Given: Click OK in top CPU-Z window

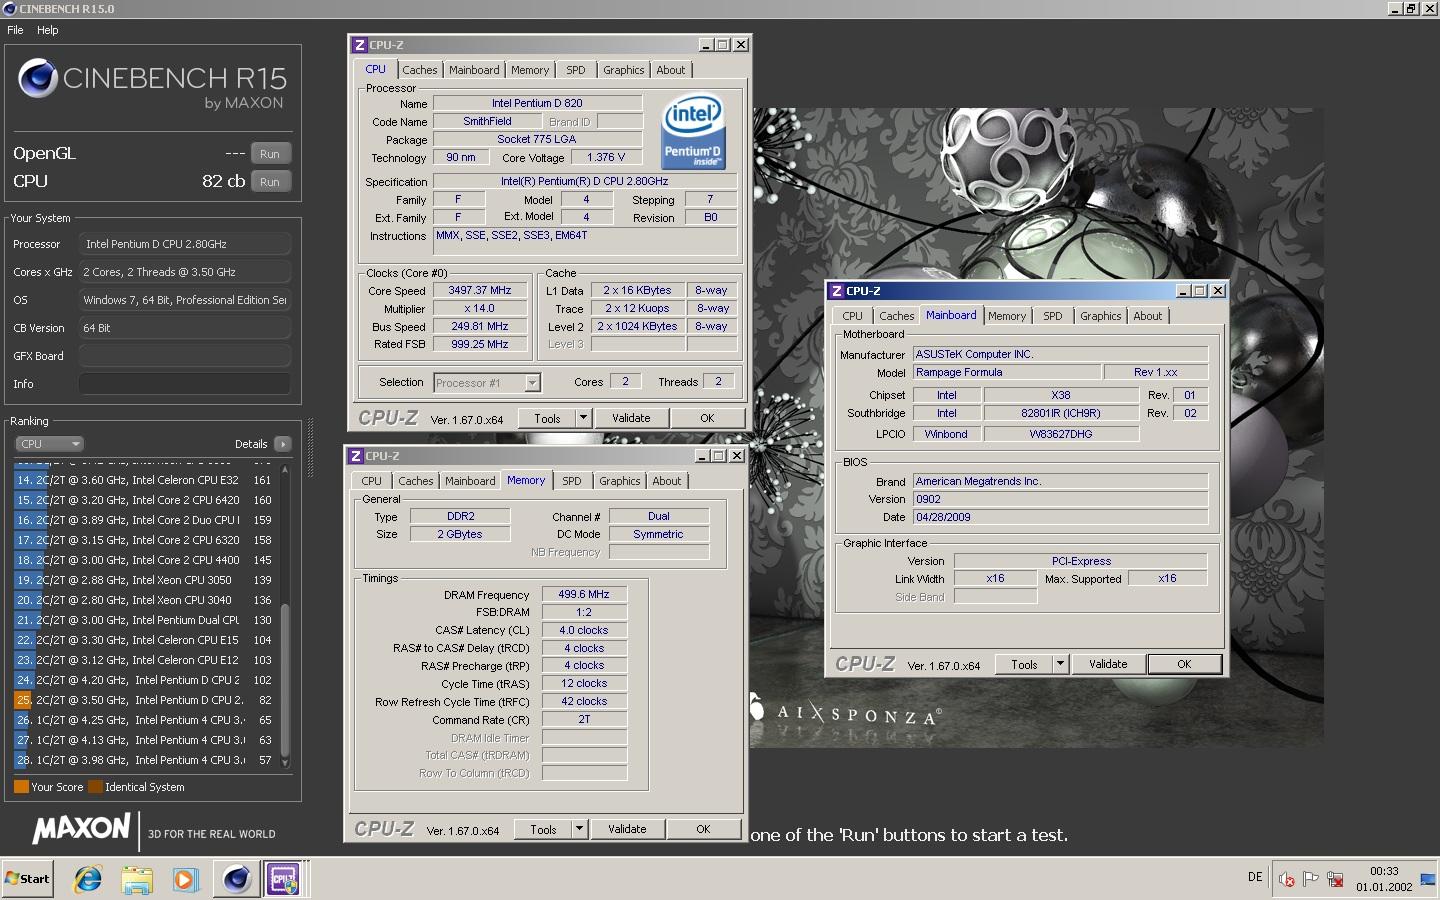Looking at the screenshot, I should 707,419.
